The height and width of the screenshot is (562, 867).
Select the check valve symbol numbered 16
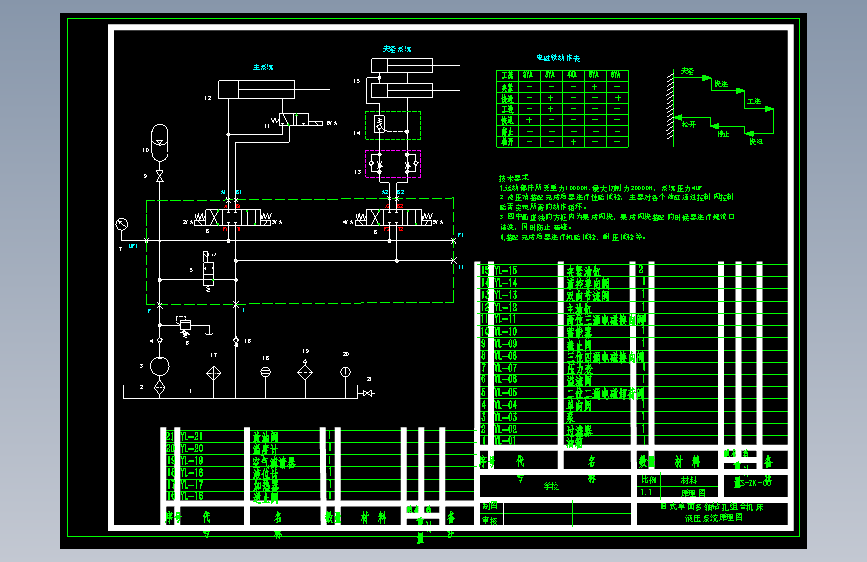236,341
